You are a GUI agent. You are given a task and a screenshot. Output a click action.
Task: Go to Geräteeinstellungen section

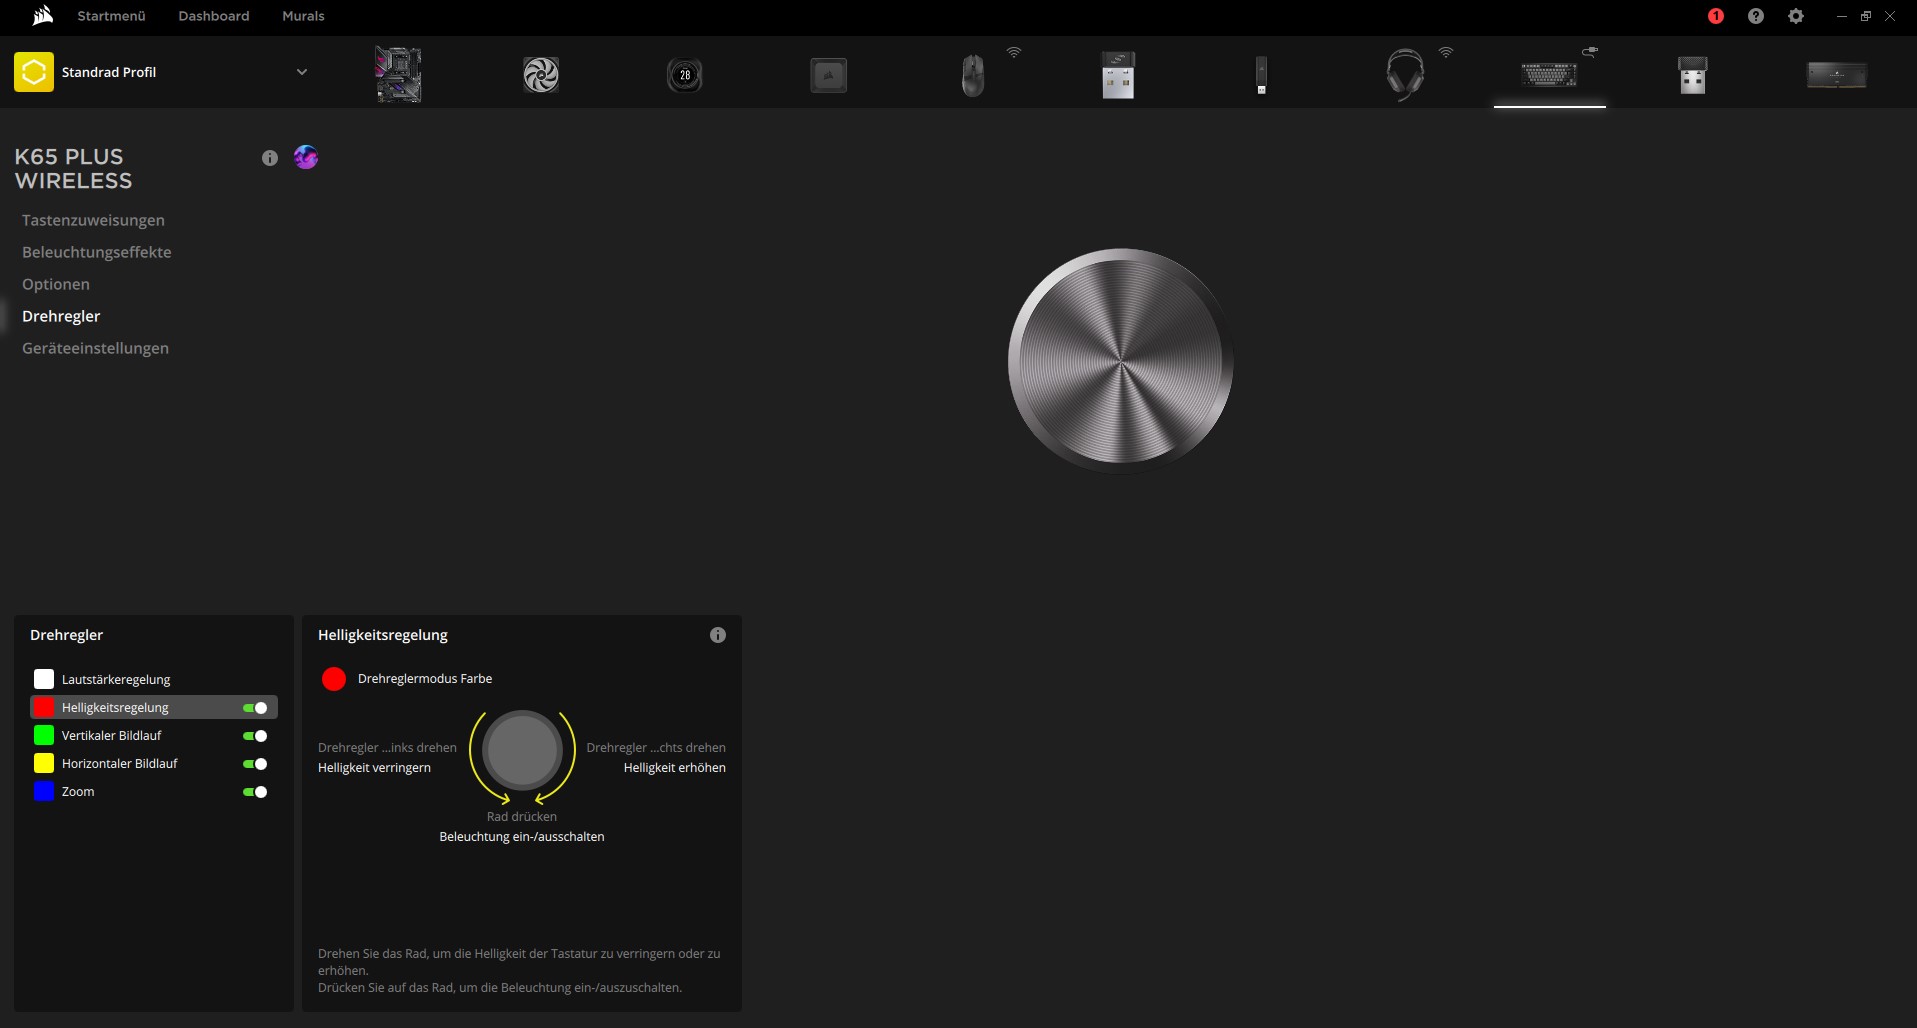click(95, 348)
